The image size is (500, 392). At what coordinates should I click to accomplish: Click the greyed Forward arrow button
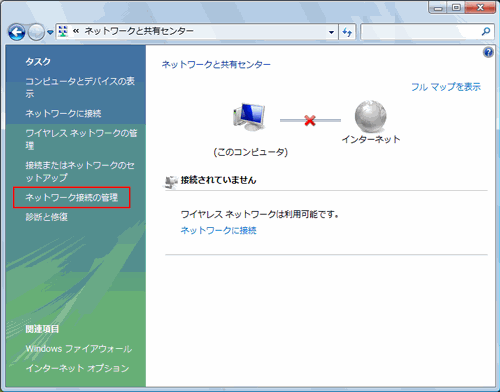click(36, 32)
